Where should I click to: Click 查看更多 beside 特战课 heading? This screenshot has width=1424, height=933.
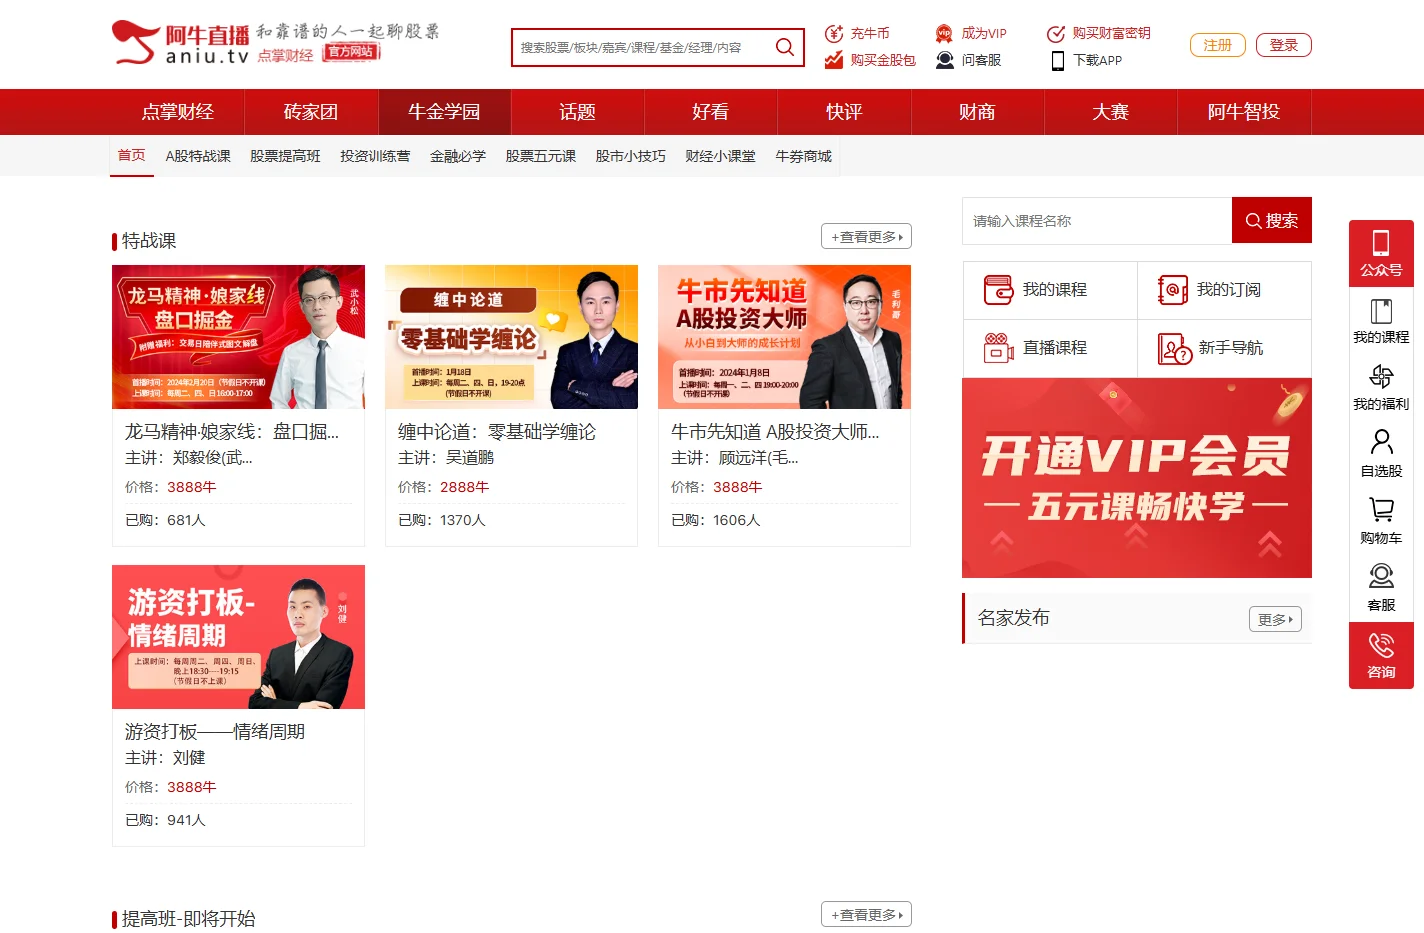[x=866, y=237]
